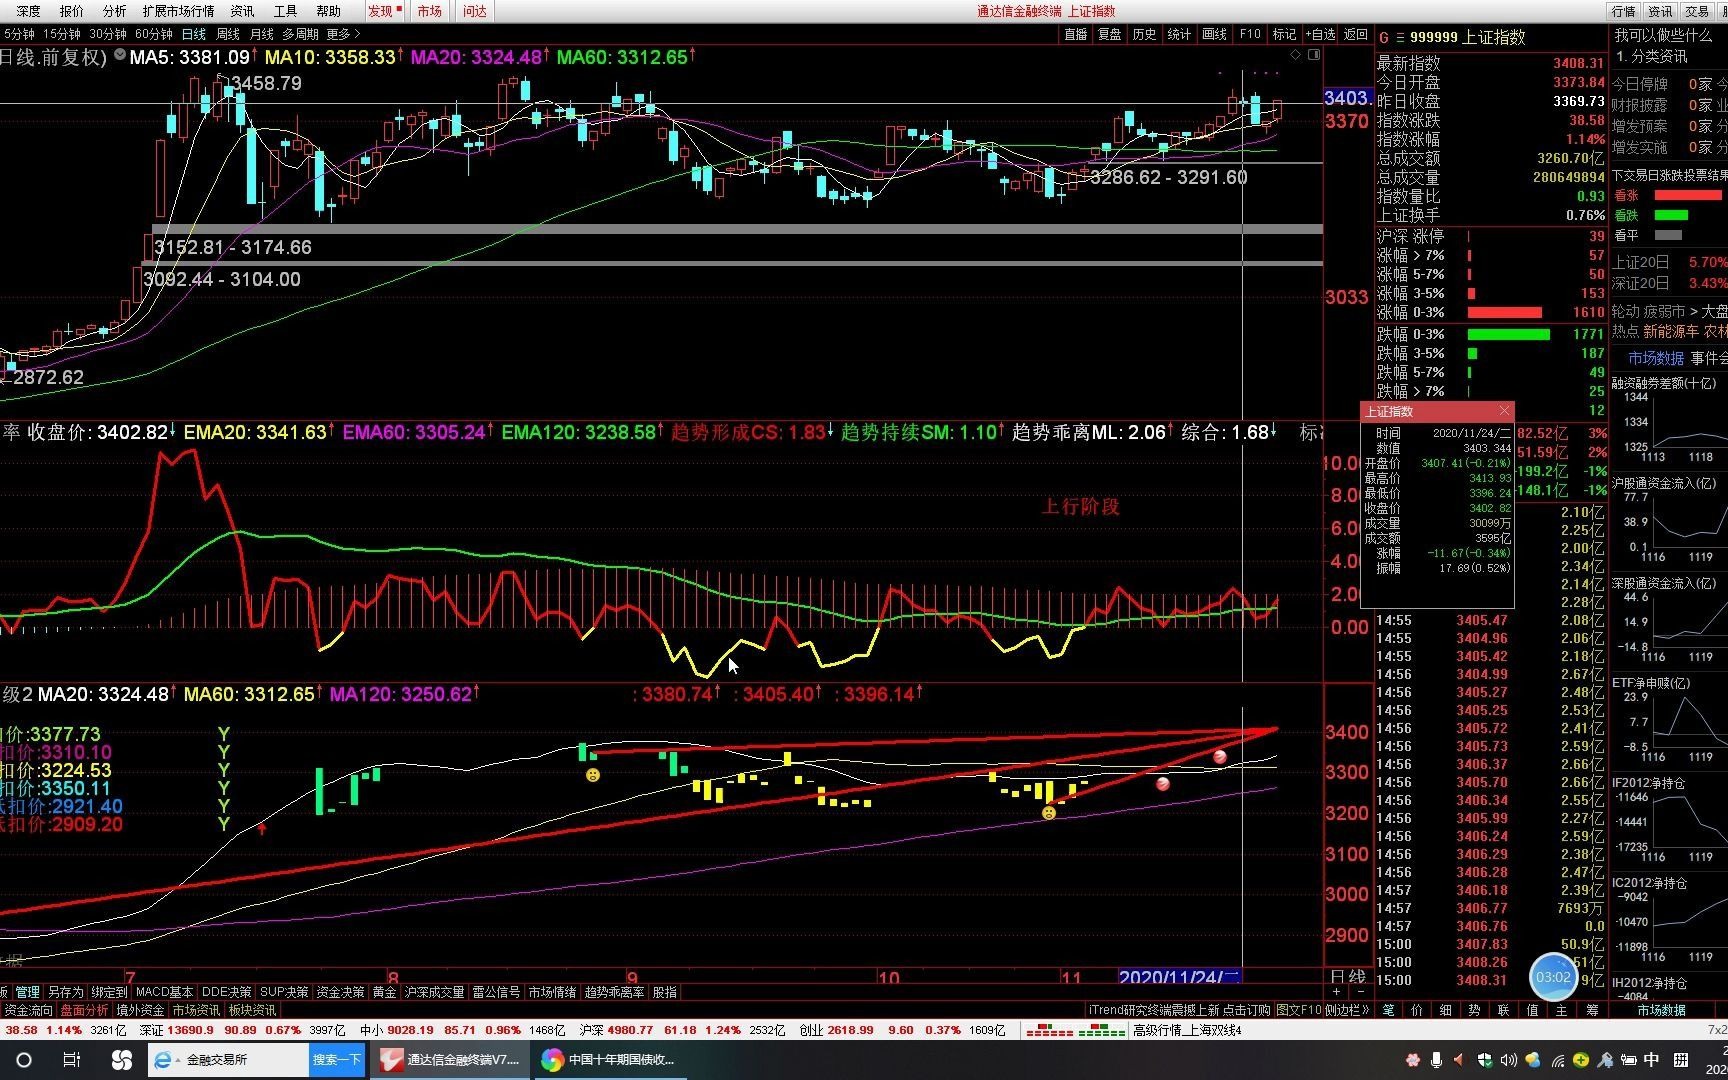The height and width of the screenshot is (1080, 1728).
Task: Open the 发现 dropdown button
Action: click(385, 11)
